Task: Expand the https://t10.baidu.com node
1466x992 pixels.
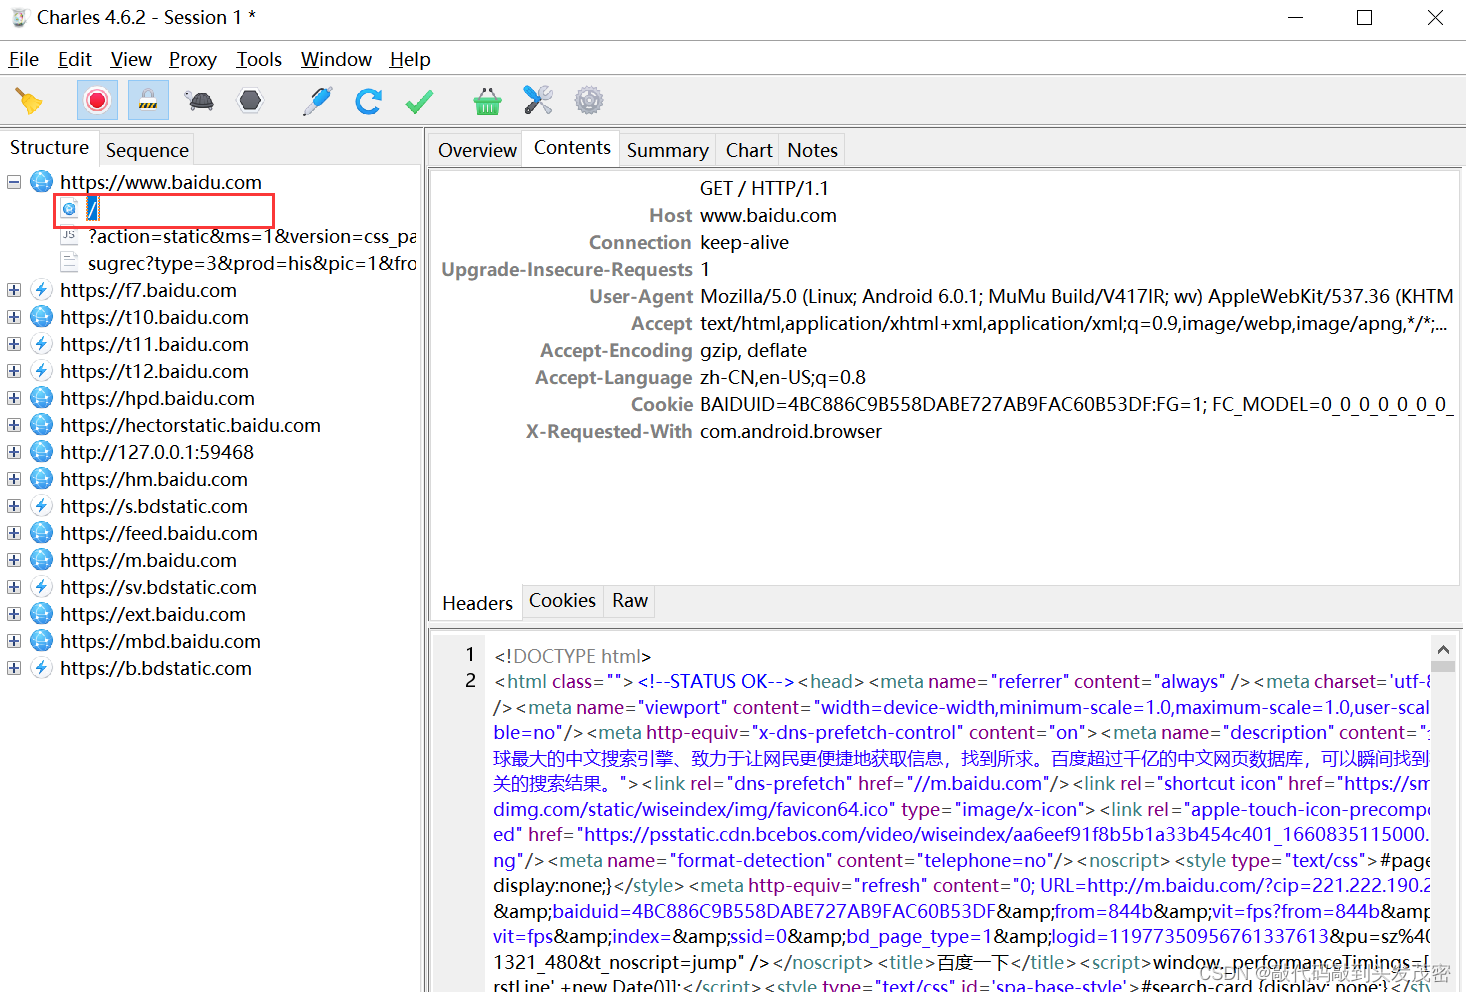Action: coord(14,317)
